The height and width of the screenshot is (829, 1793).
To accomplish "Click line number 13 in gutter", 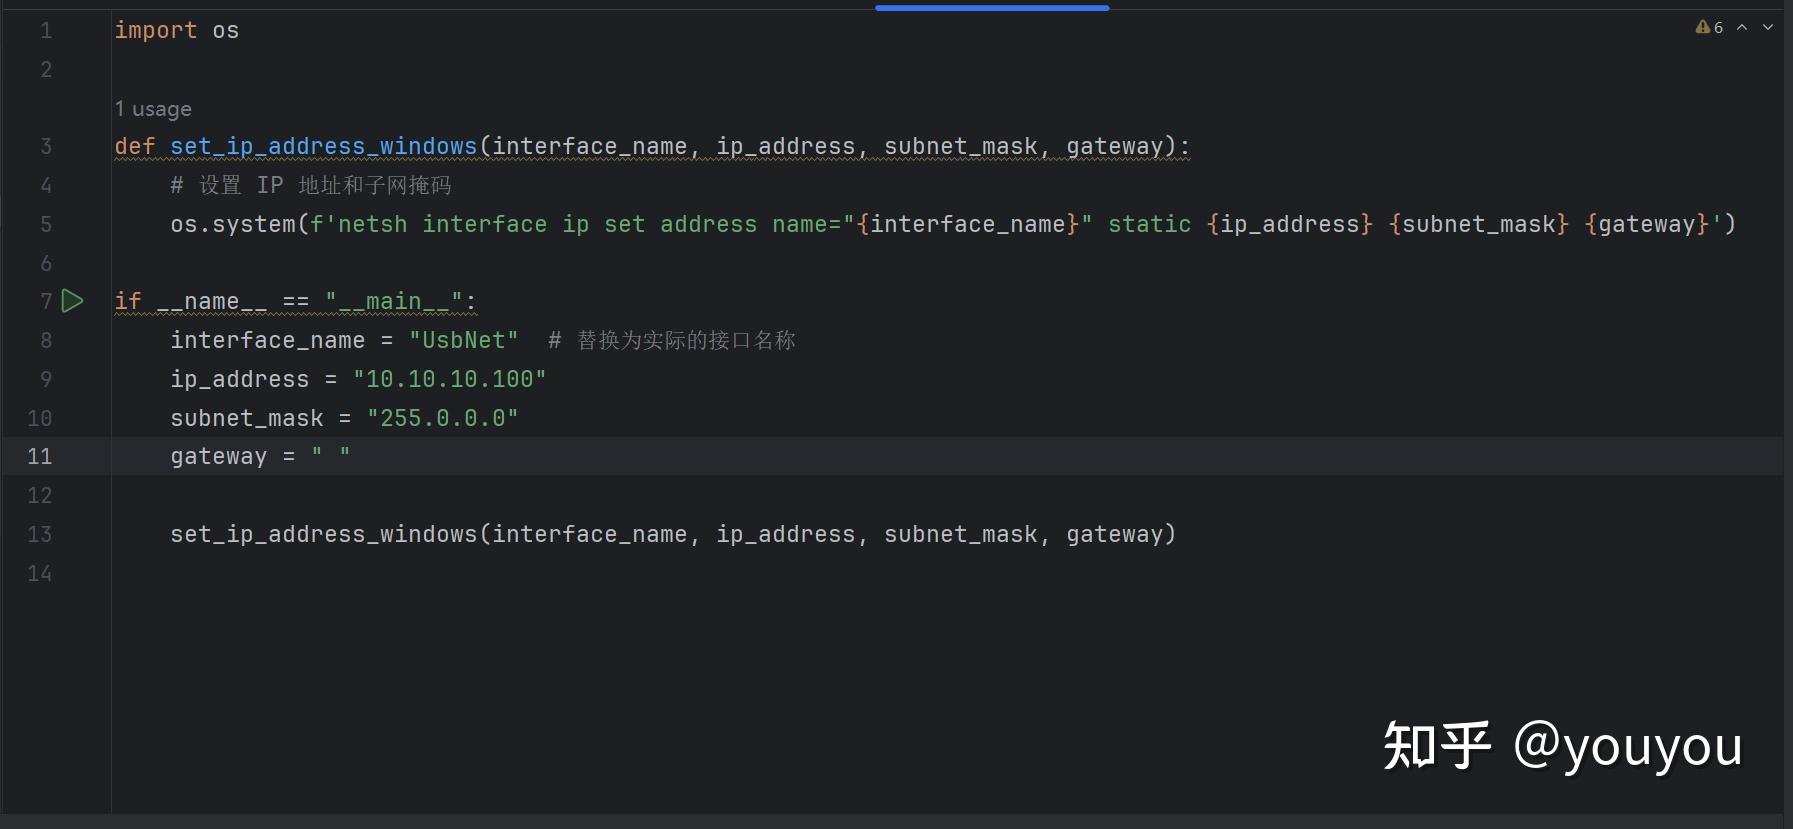I will 39,535.
